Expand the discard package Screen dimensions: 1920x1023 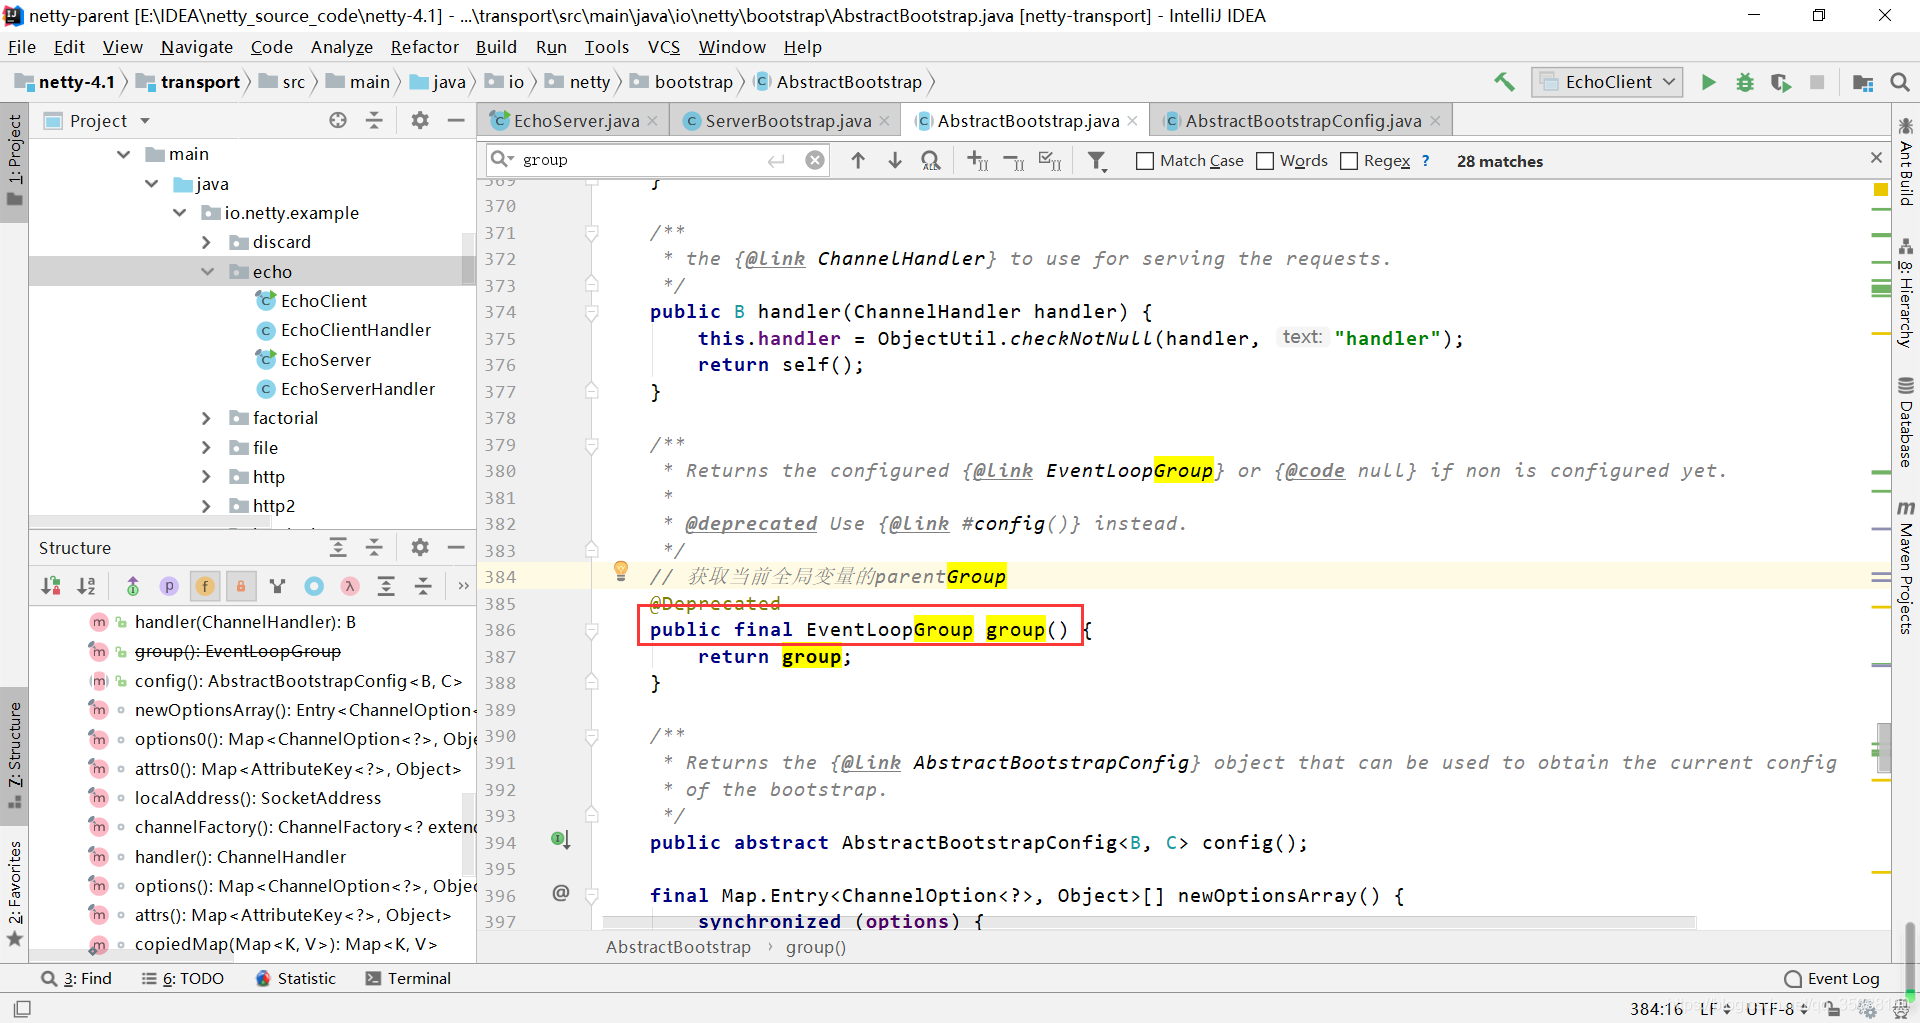[x=207, y=242]
